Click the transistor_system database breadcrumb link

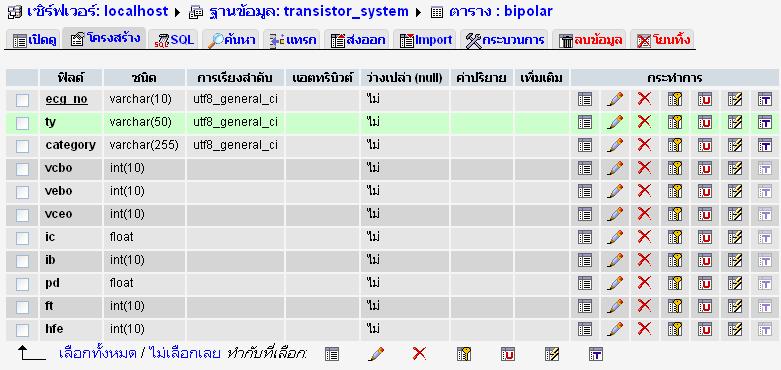pos(346,11)
